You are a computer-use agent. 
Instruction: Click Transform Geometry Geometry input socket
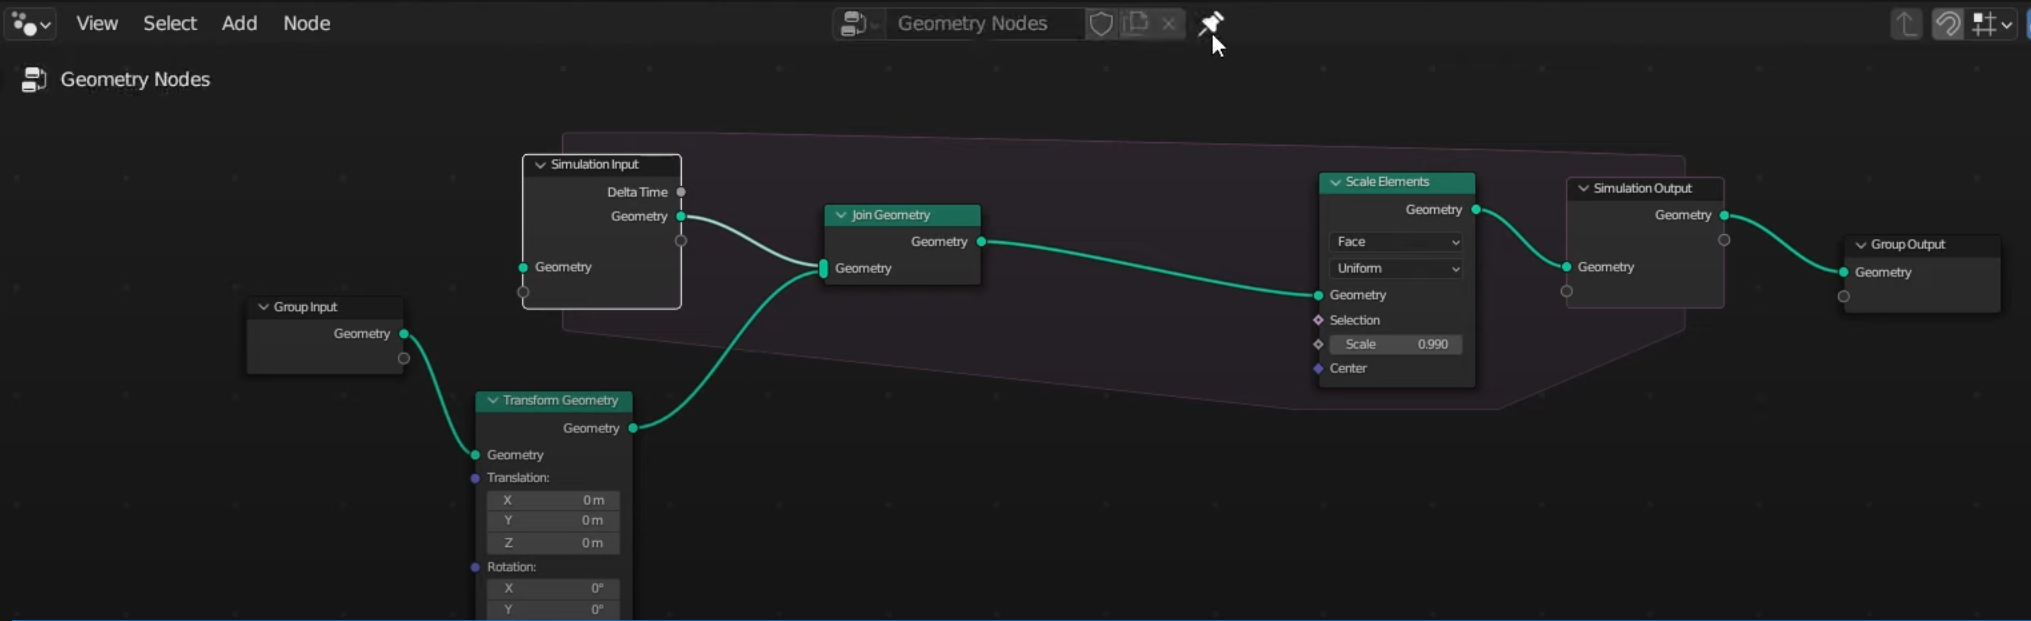475,455
